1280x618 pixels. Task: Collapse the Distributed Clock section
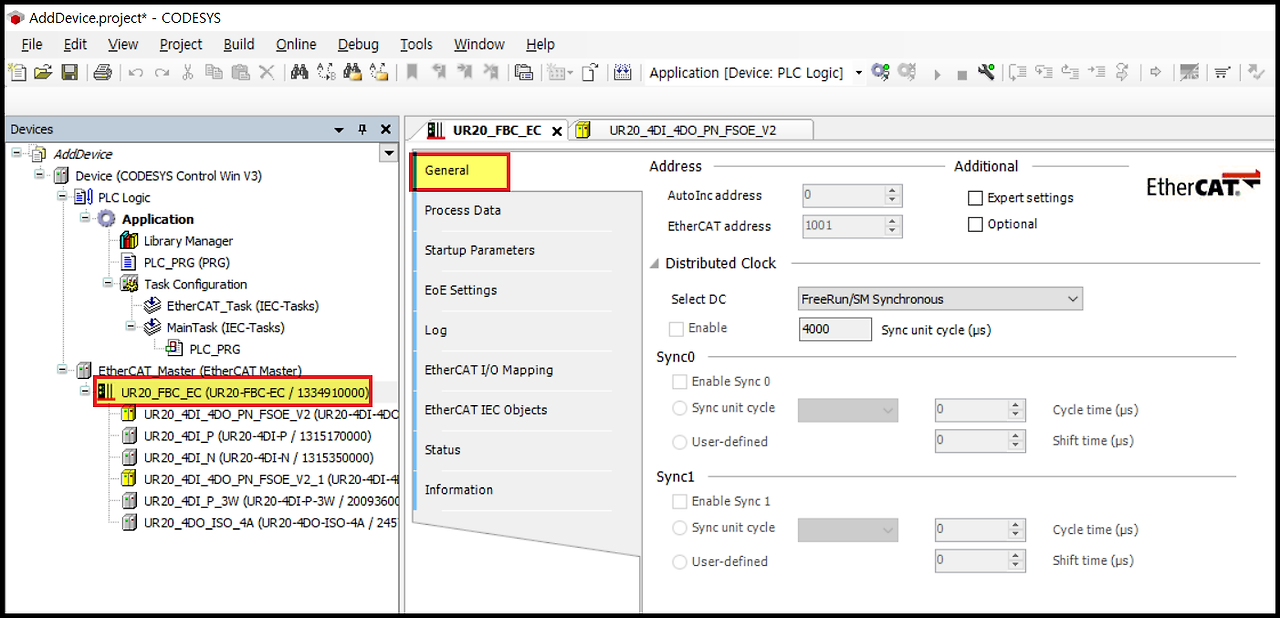tap(653, 263)
